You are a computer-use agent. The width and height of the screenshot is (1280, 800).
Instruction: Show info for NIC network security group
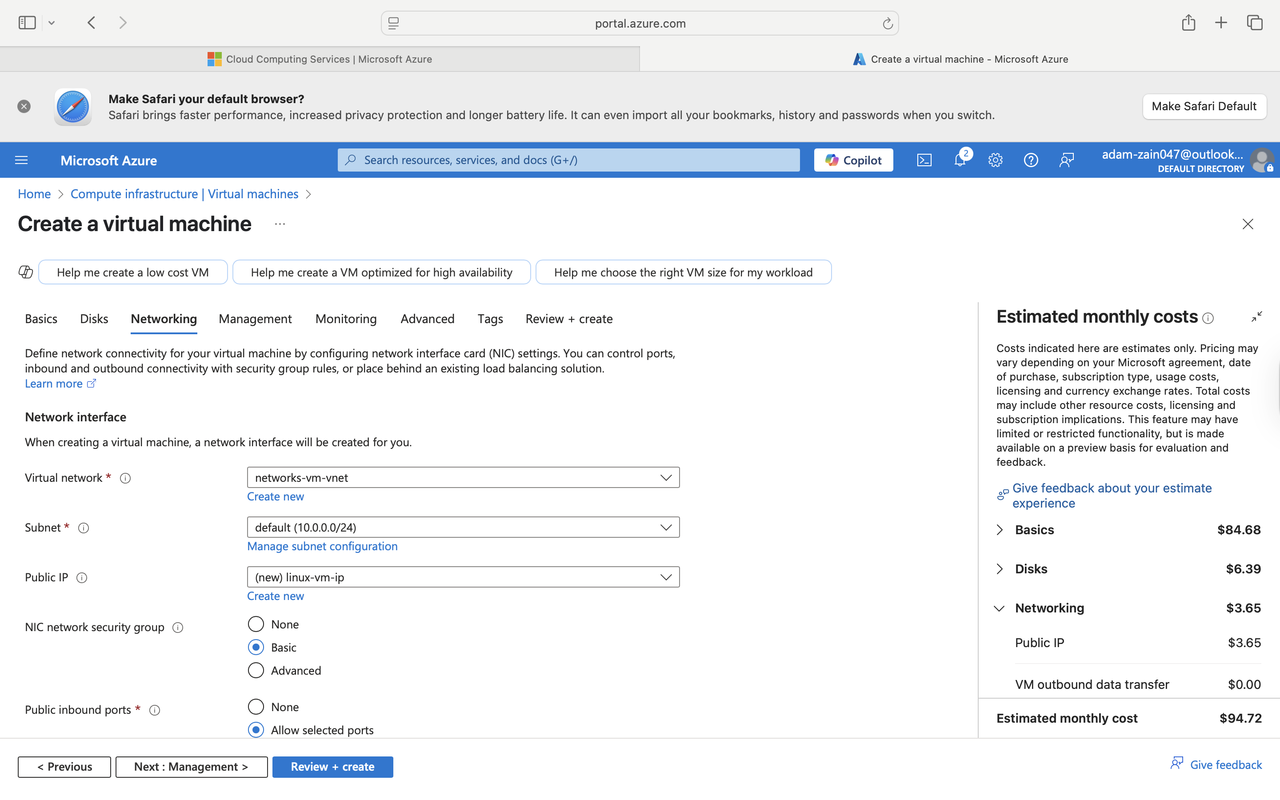(x=177, y=628)
